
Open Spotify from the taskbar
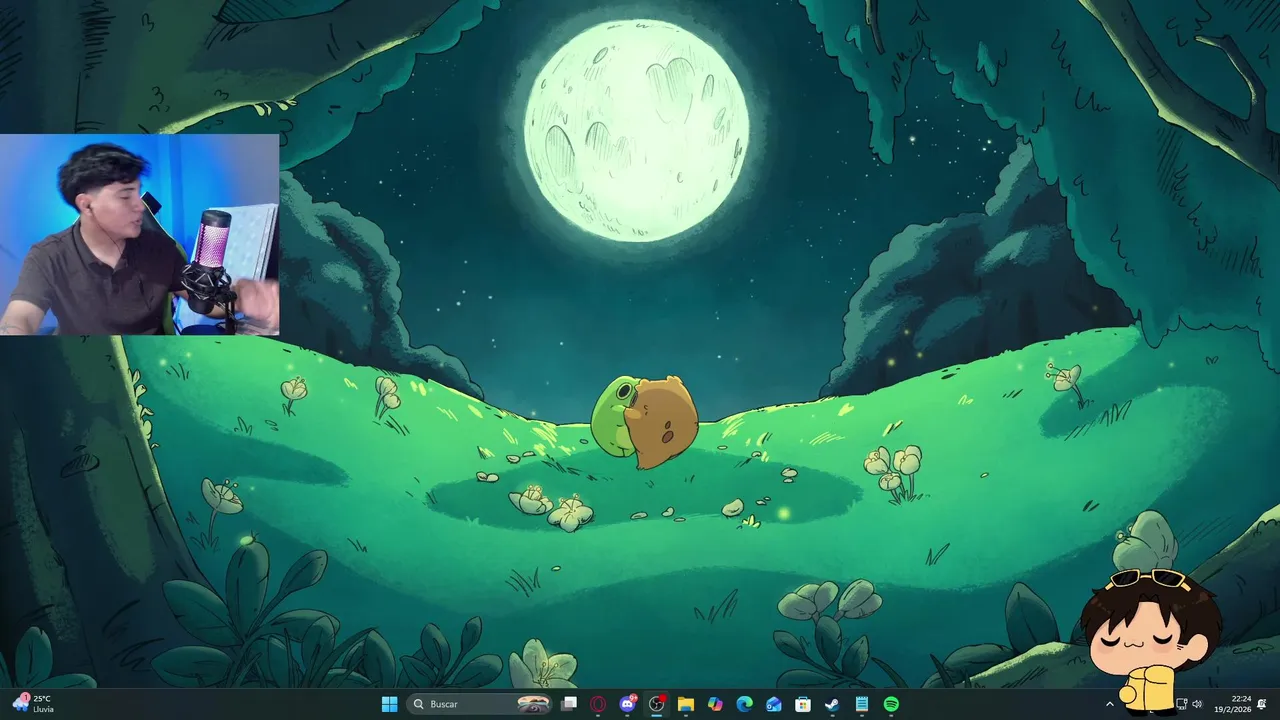tap(890, 704)
